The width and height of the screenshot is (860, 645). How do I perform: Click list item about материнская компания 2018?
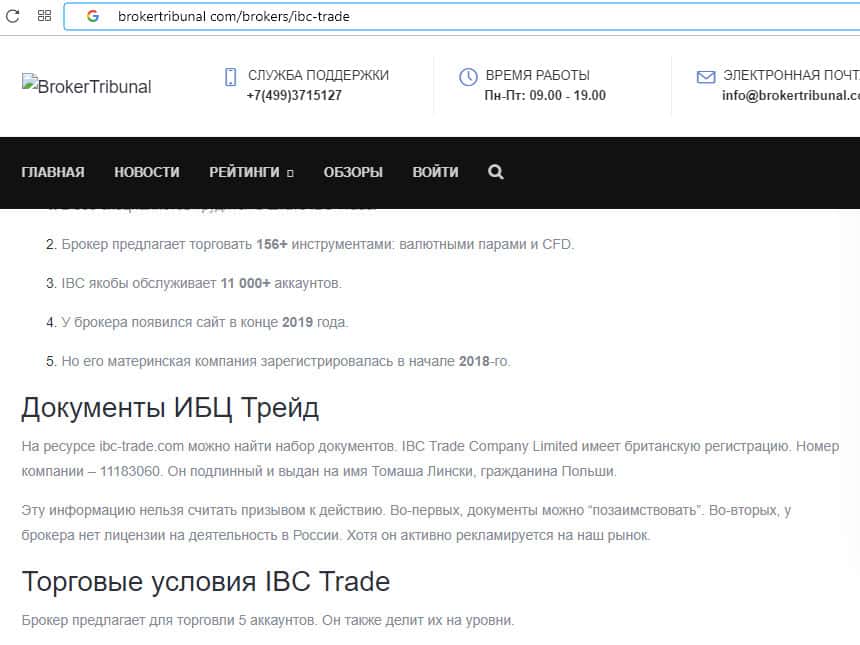[278, 361]
